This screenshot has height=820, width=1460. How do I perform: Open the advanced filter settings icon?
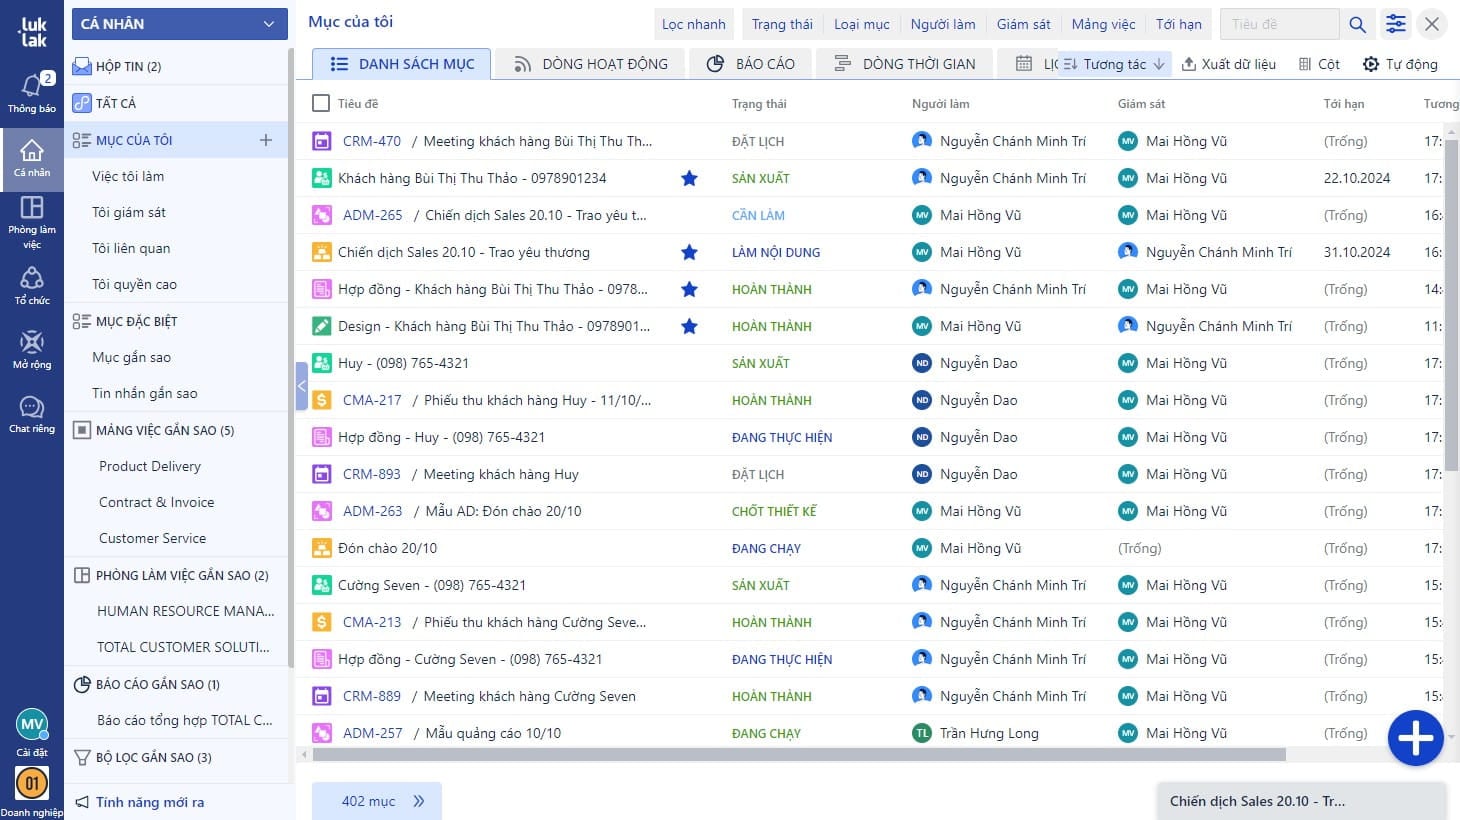pos(1396,24)
